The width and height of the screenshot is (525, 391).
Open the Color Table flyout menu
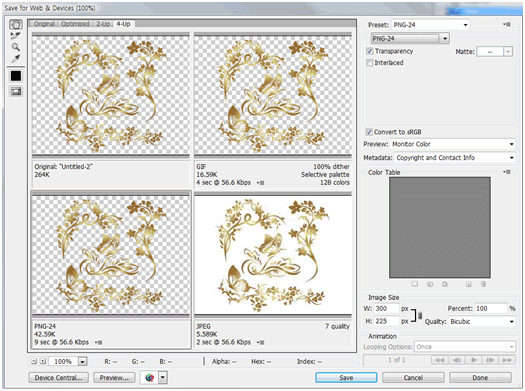pos(507,172)
